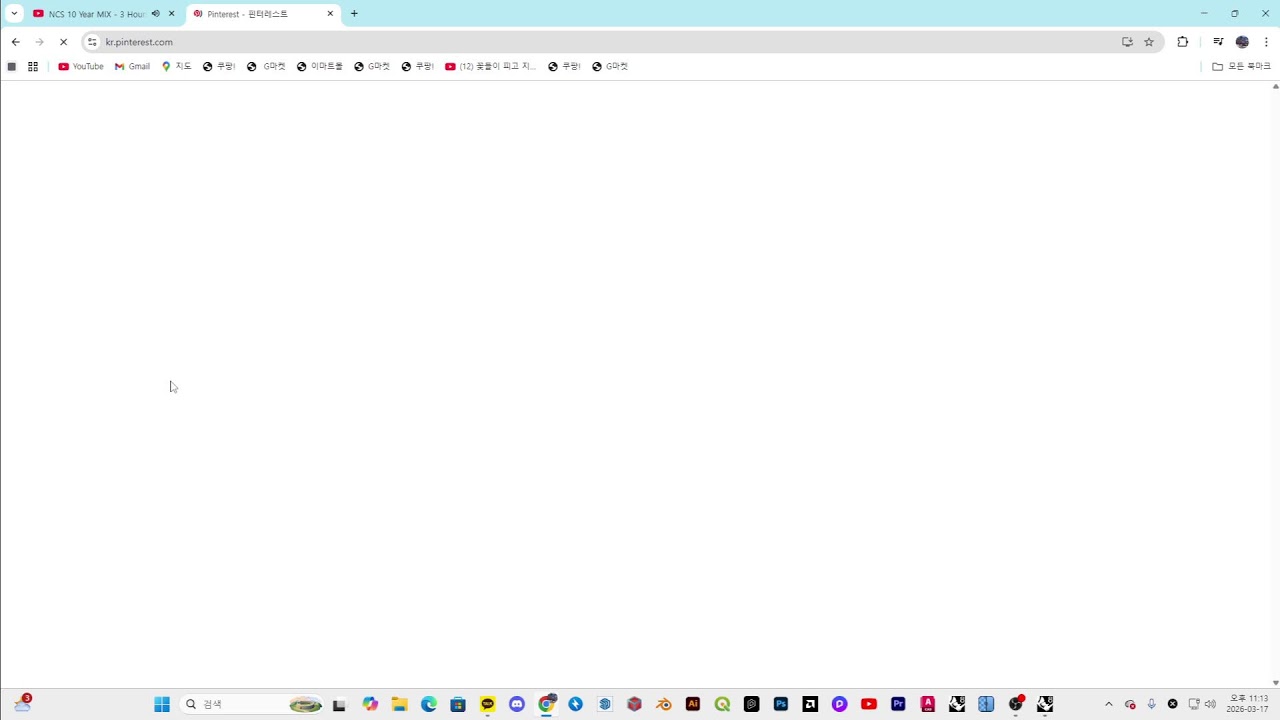Image resolution: width=1280 pixels, height=720 pixels.
Task: Show hidden system tray icons chevron
Action: pos(1108,704)
